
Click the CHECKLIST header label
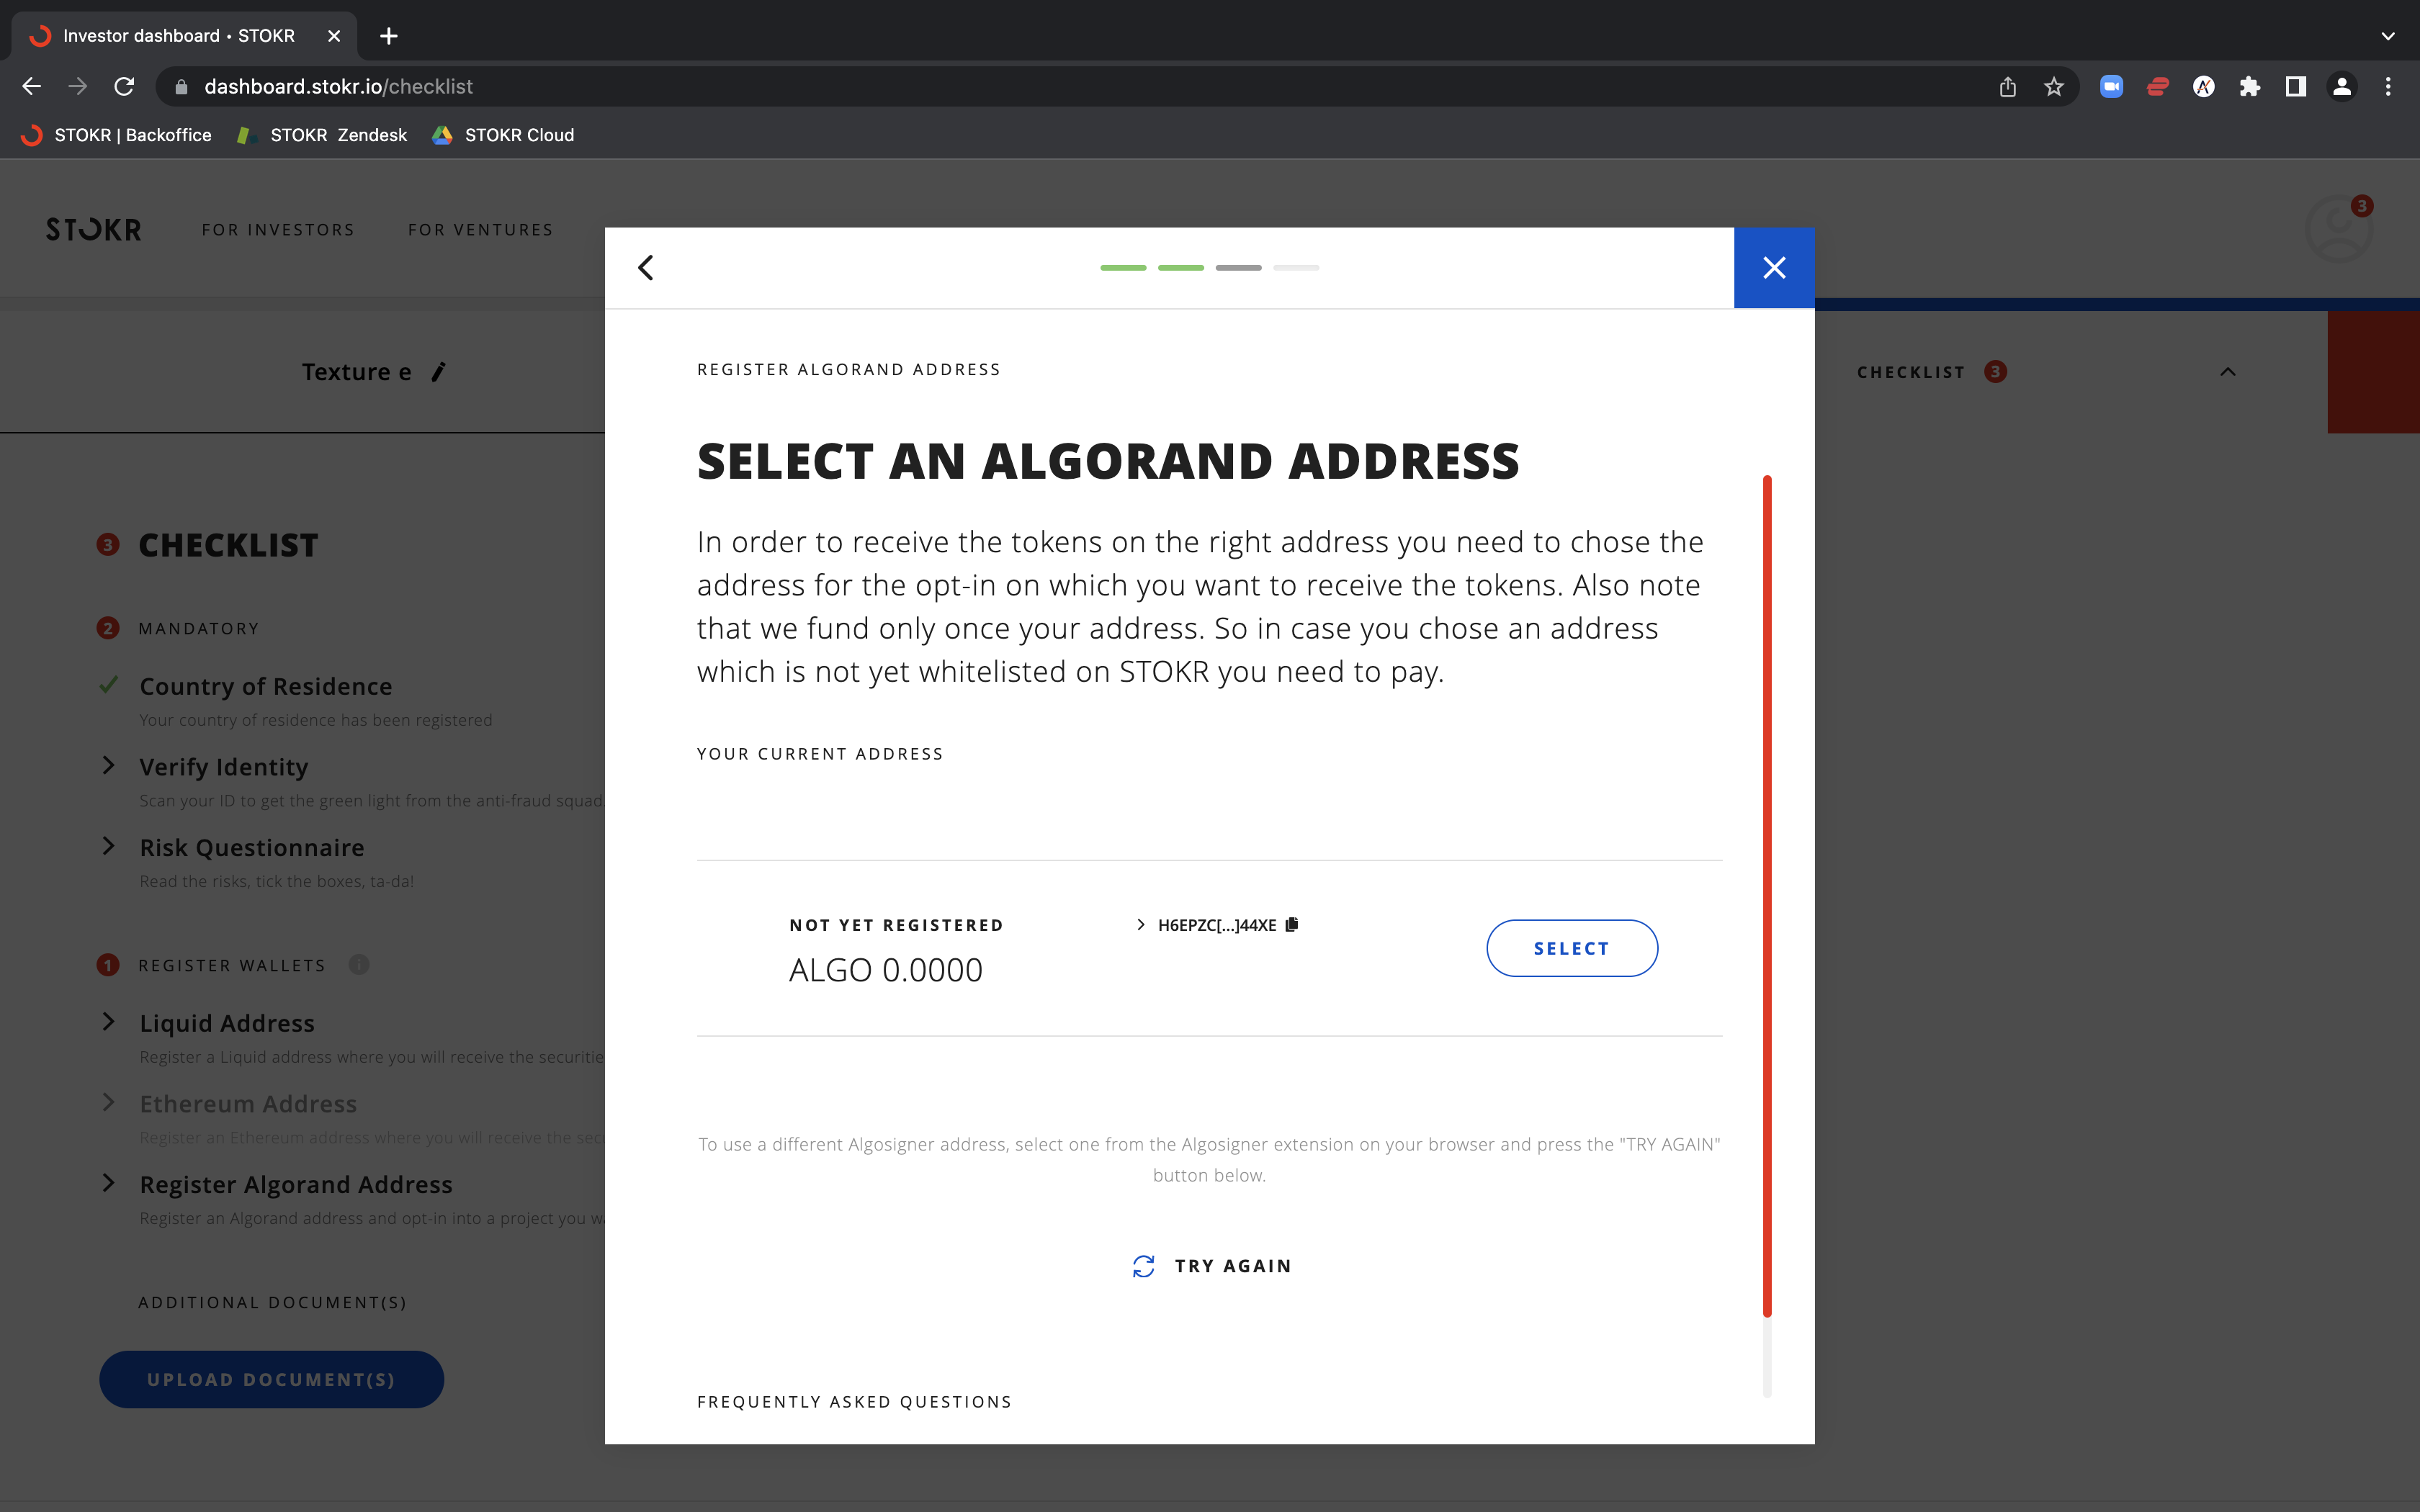(x=1910, y=372)
